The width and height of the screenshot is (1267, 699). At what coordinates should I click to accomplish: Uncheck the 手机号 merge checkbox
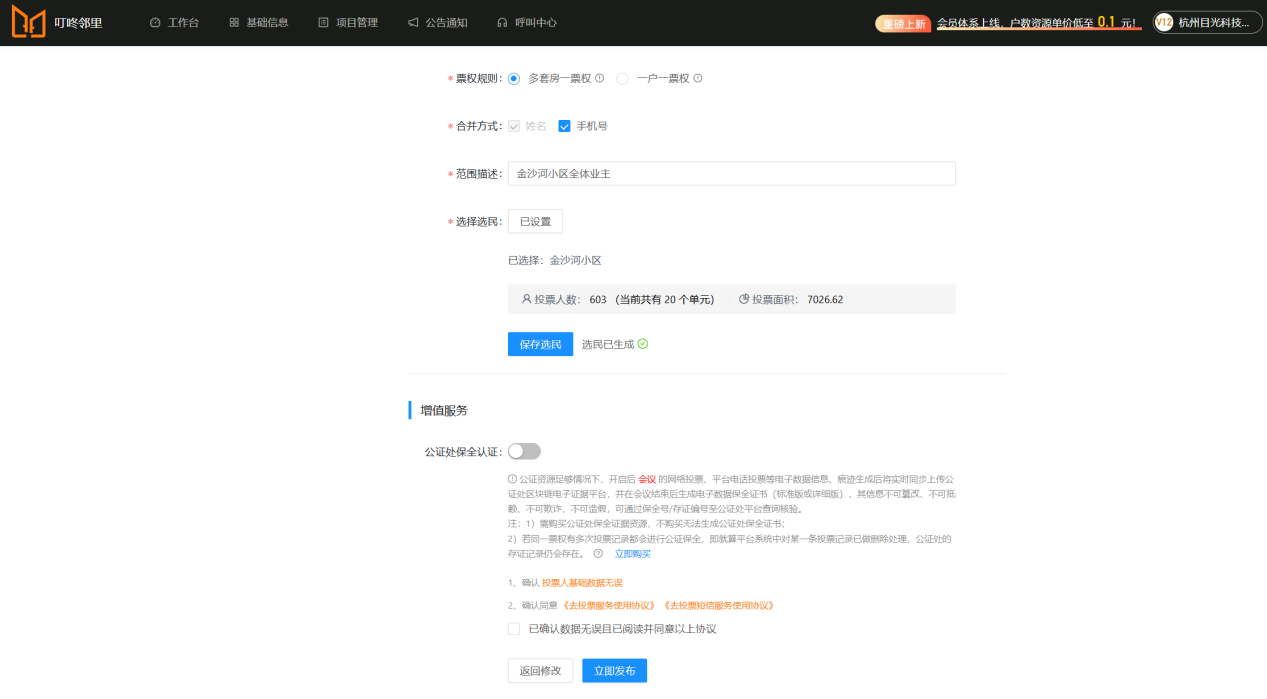point(564,126)
